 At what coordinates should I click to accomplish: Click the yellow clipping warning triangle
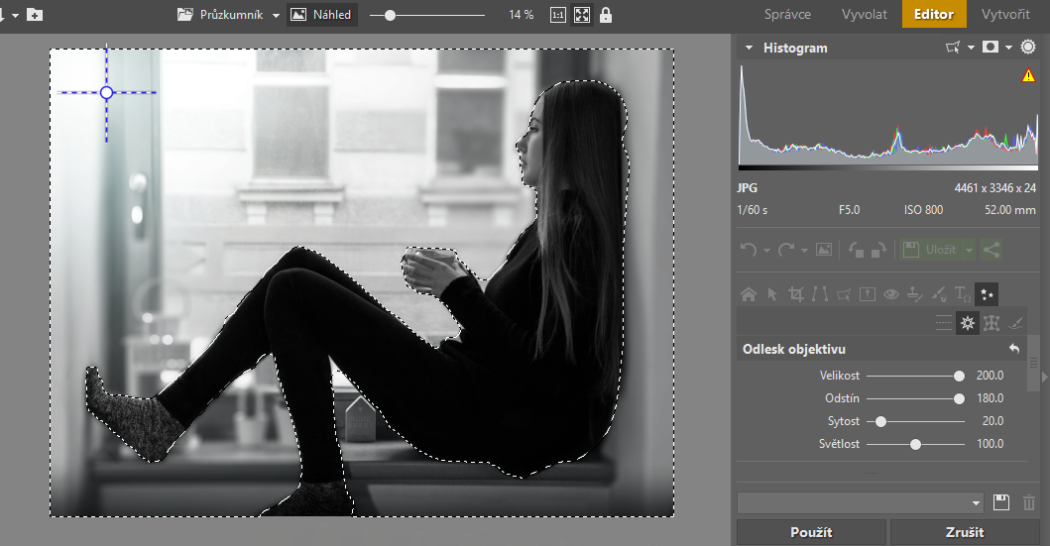point(1029,76)
